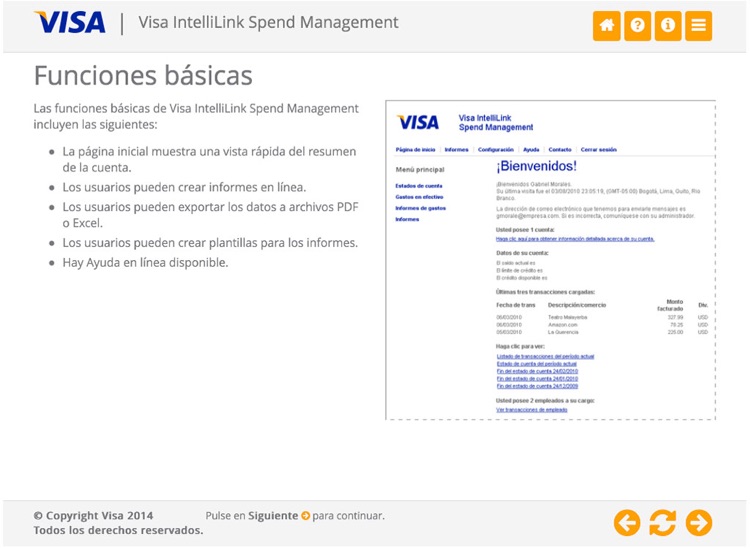Click the 'Menú principal' label in preview
This screenshot has height=548, width=750.
pyautogui.click(x=420, y=170)
